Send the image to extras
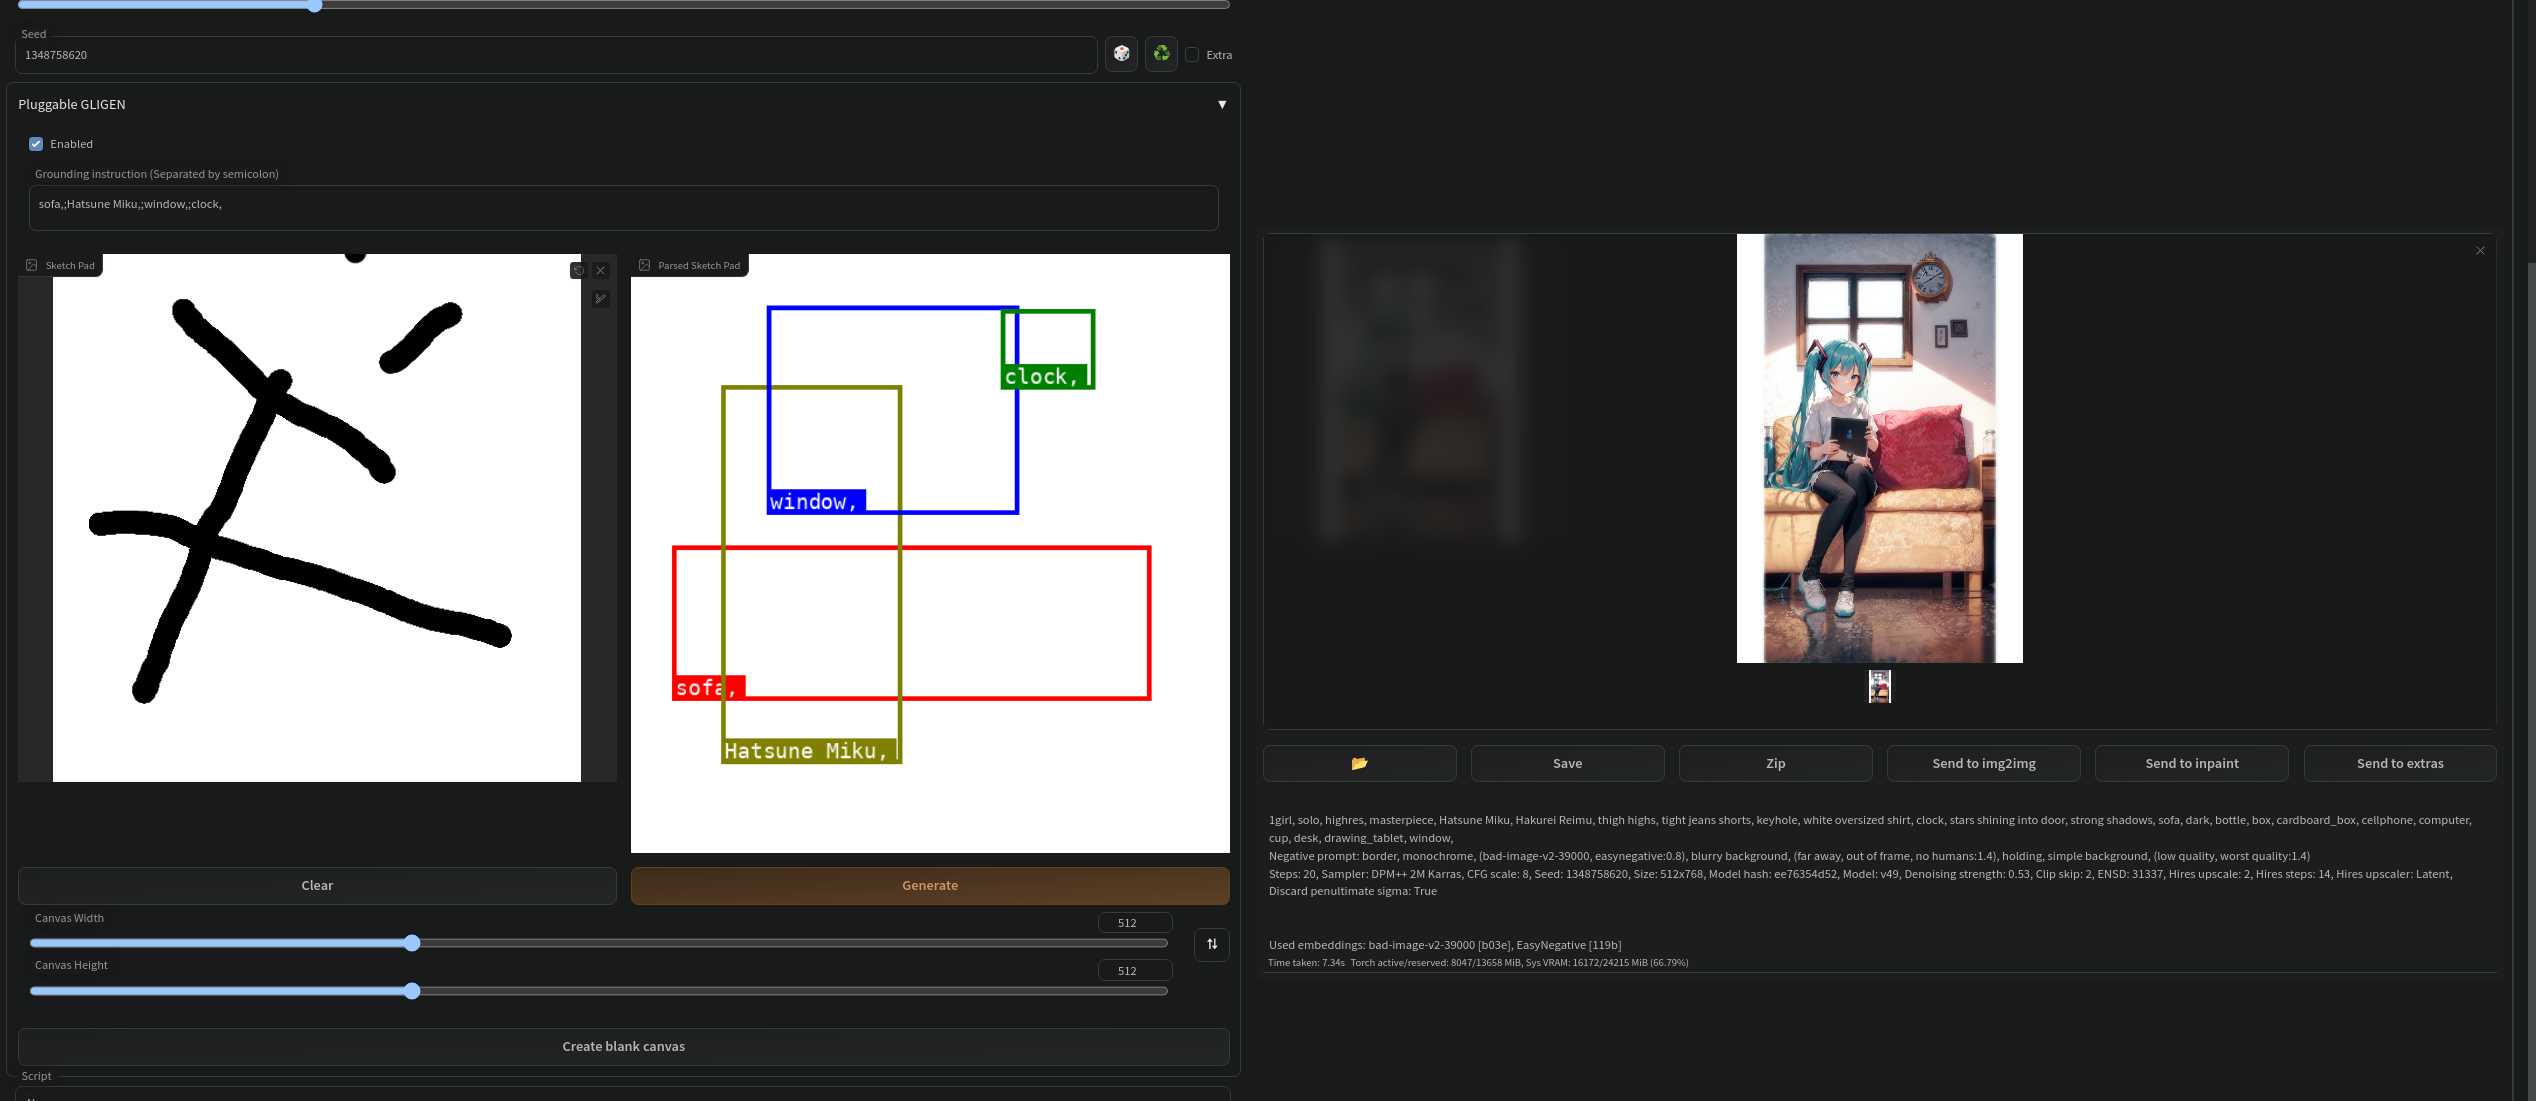 click(x=2400, y=764)
